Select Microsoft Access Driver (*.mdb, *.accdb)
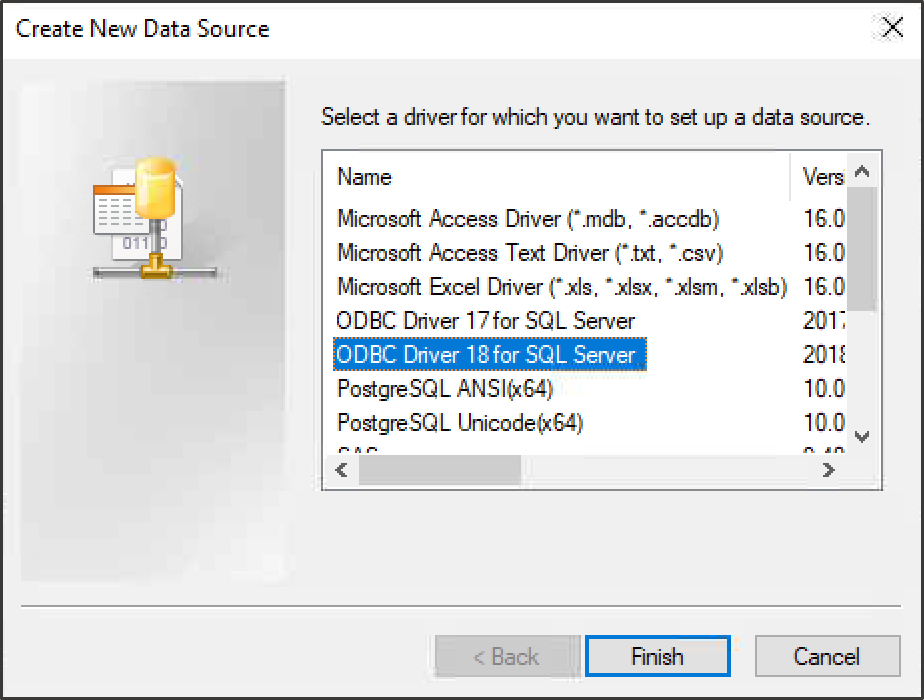 pyautogui.click(x=528, y=219)
